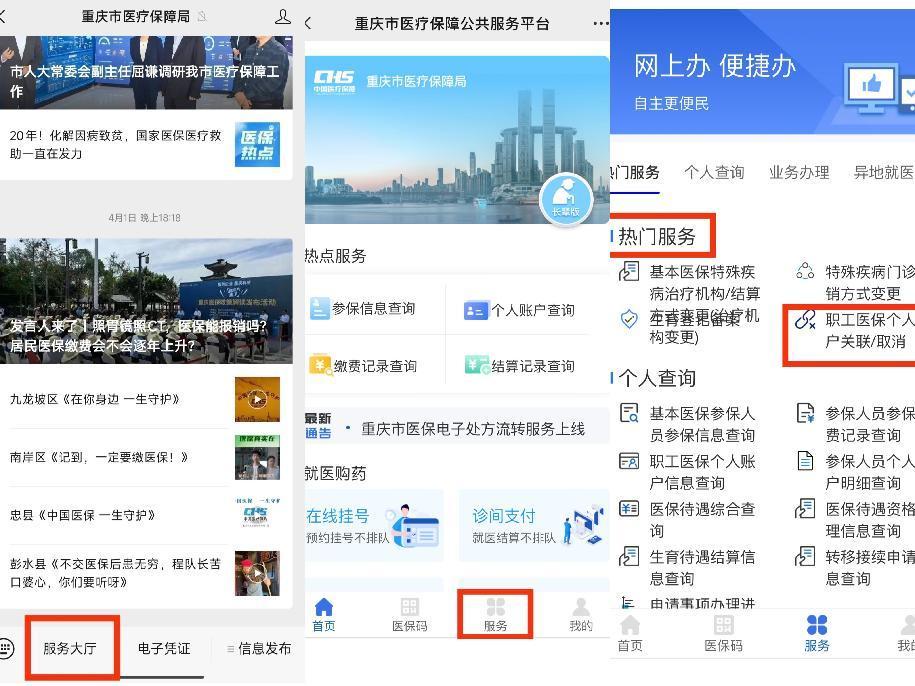Open 医保码 on the 网上办 services screen

pos(724,634)
